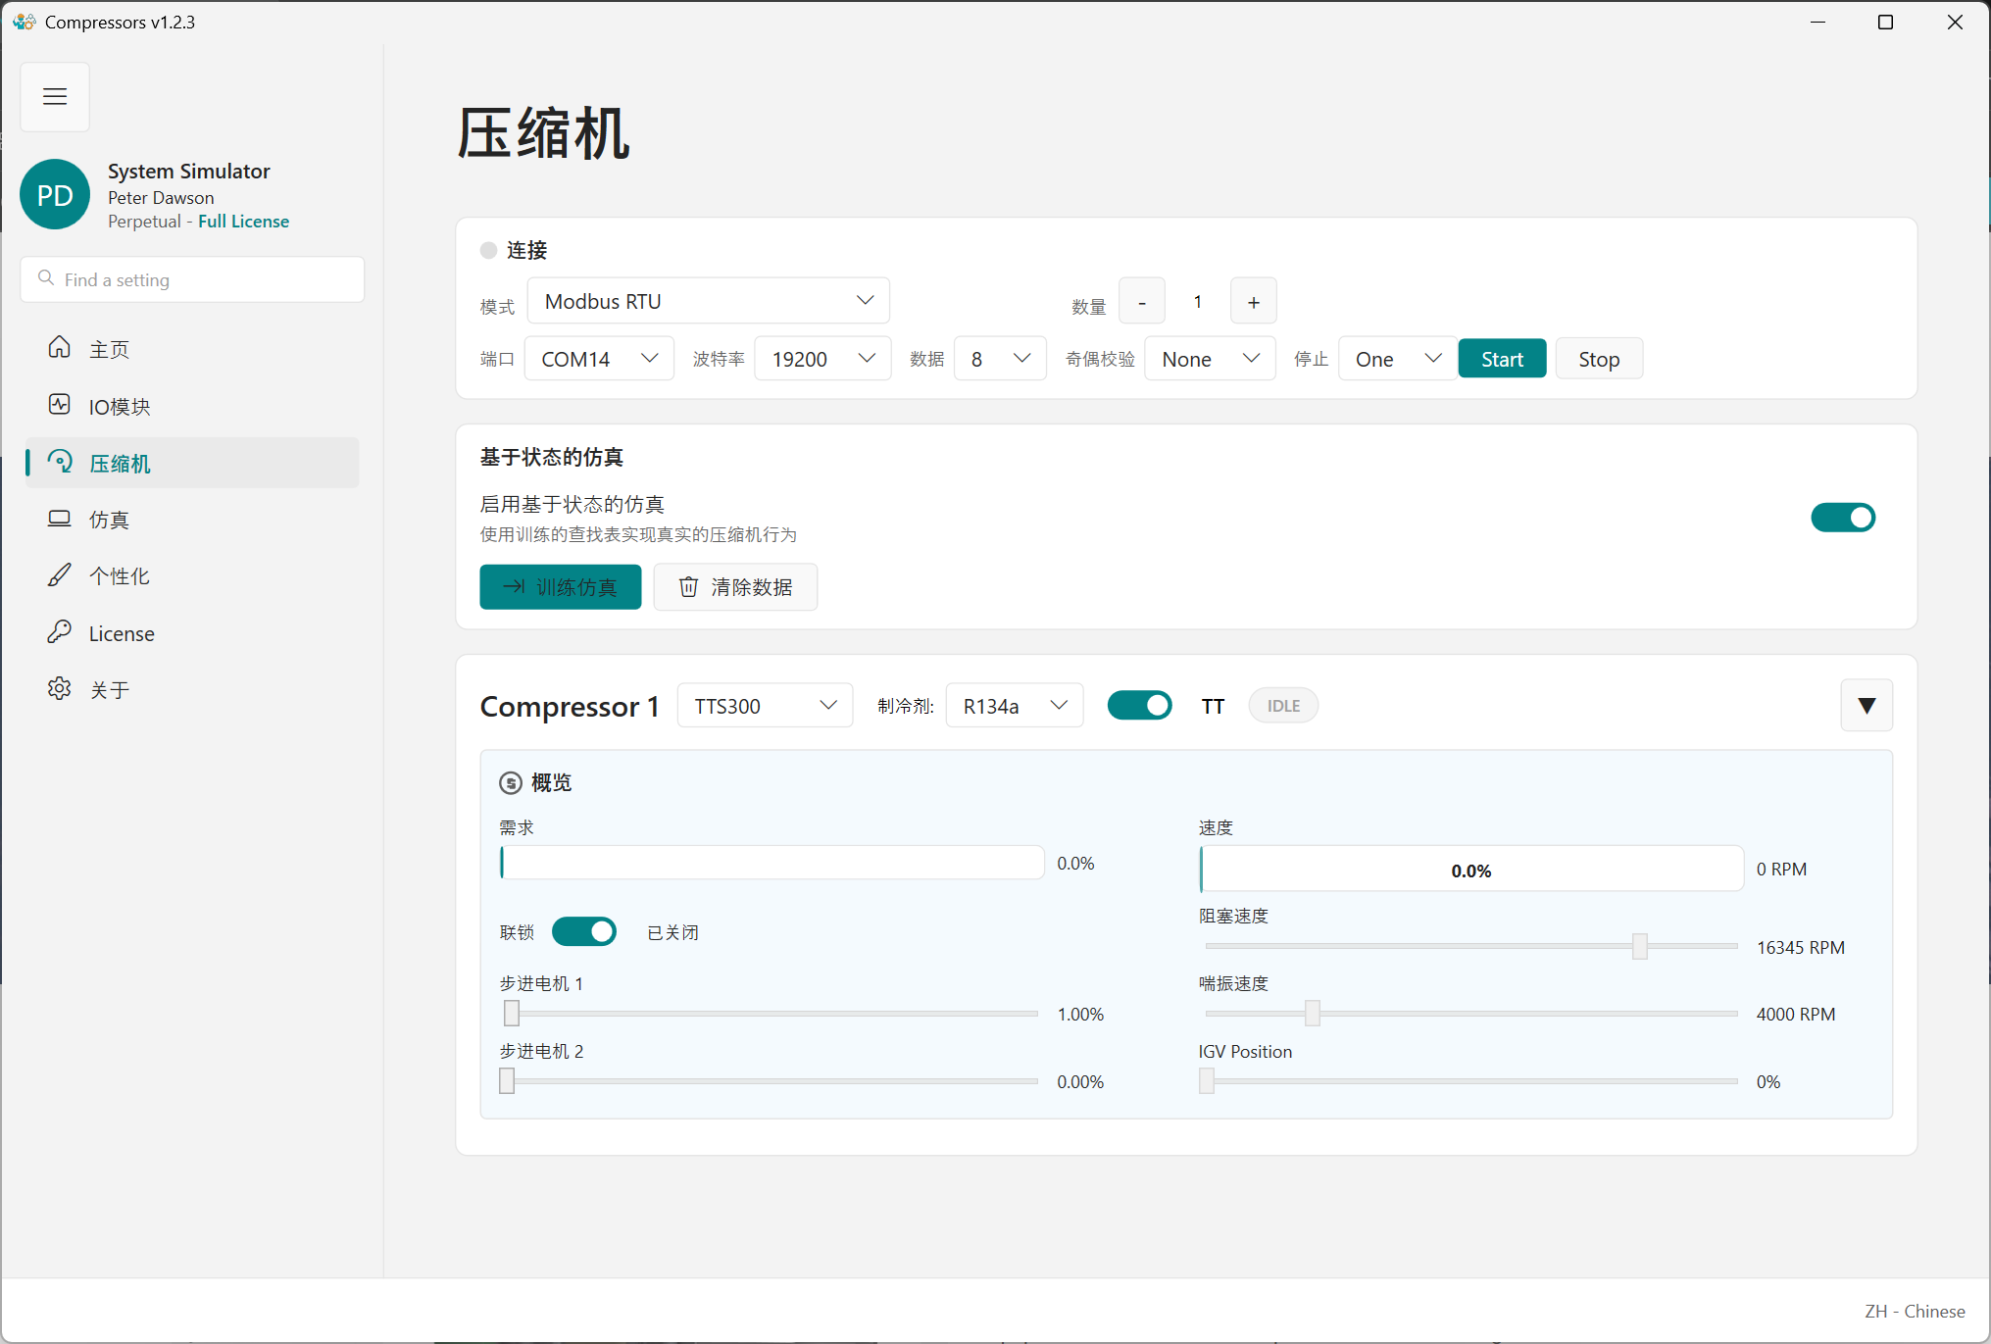
Task: Click the License key icon
Action: (x=59, y=632)
